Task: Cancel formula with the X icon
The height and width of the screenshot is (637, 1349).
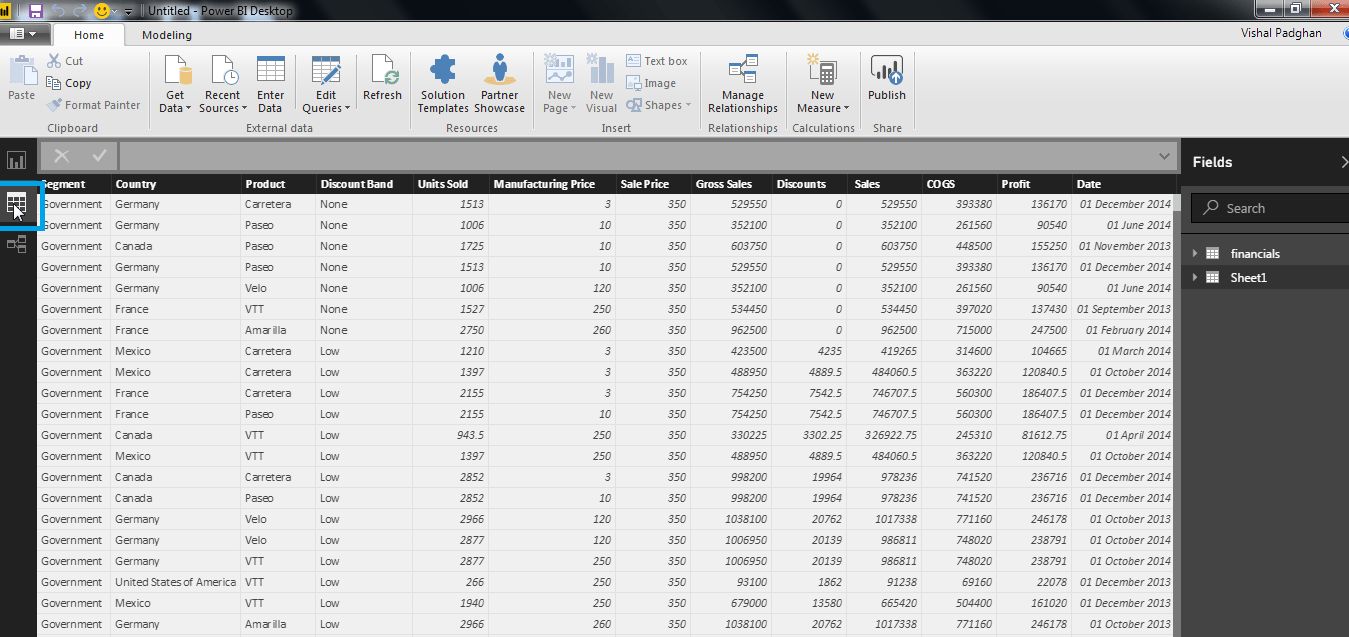Action: [x=62, y=156]
